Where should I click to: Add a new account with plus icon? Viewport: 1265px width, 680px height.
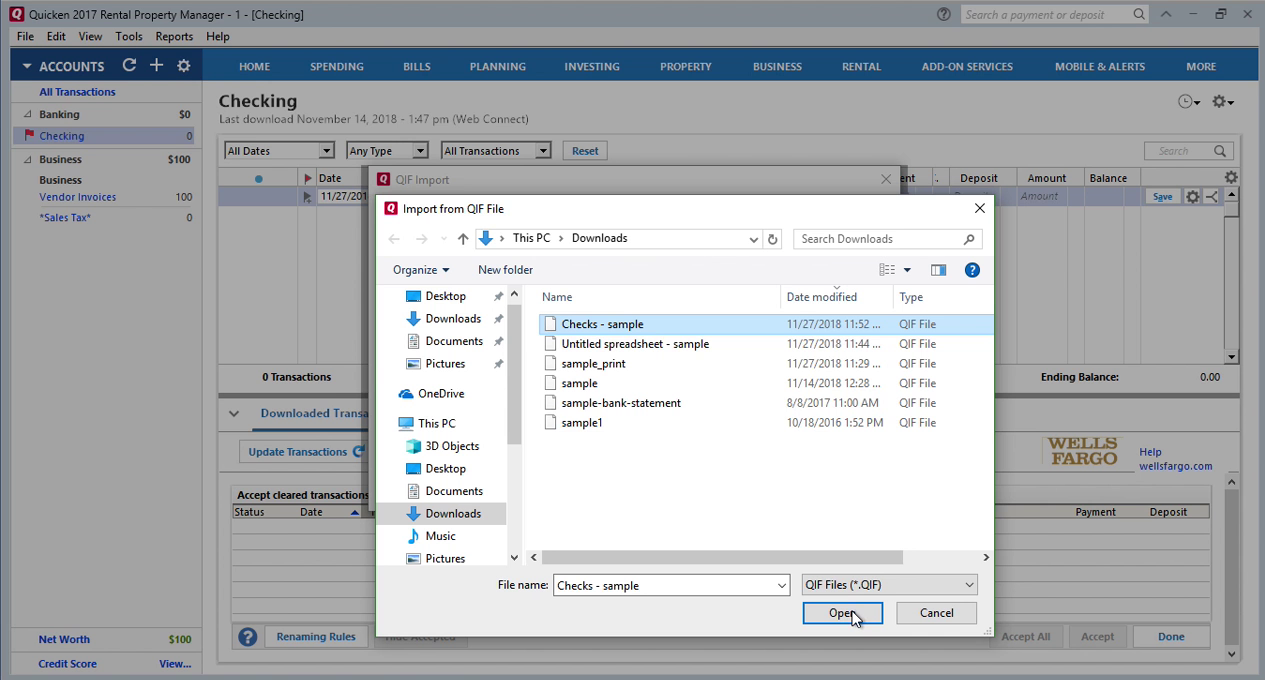[x=156, y=65]
